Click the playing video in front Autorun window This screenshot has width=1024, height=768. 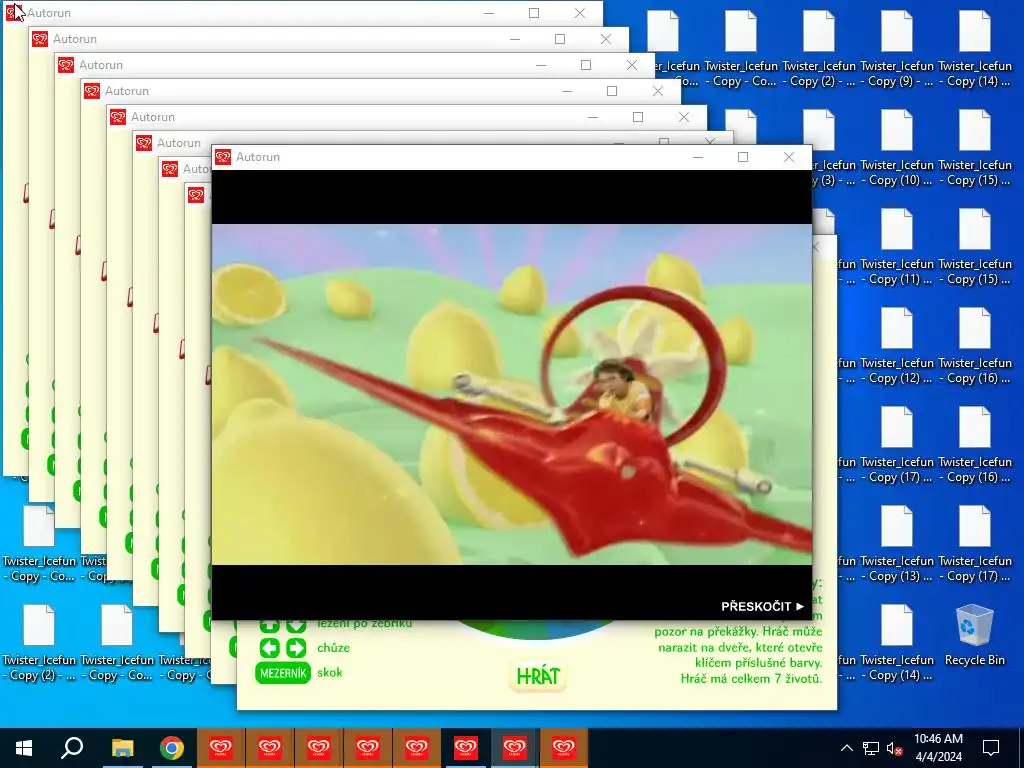512,394
